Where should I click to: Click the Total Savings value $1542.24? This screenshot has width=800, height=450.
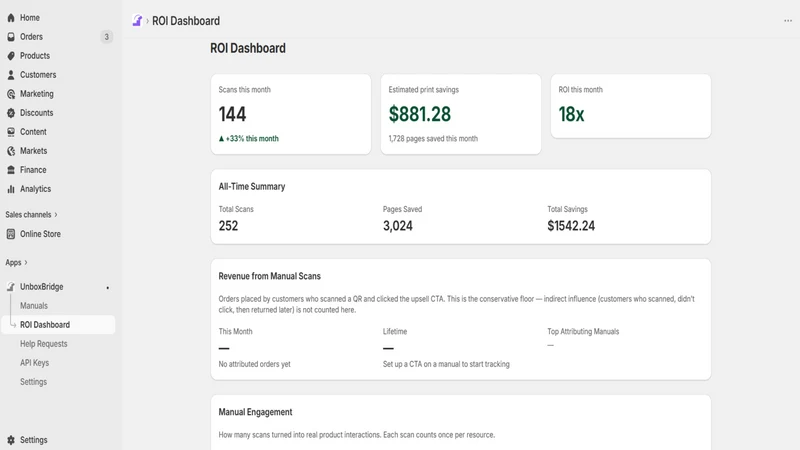click(571, 226)
